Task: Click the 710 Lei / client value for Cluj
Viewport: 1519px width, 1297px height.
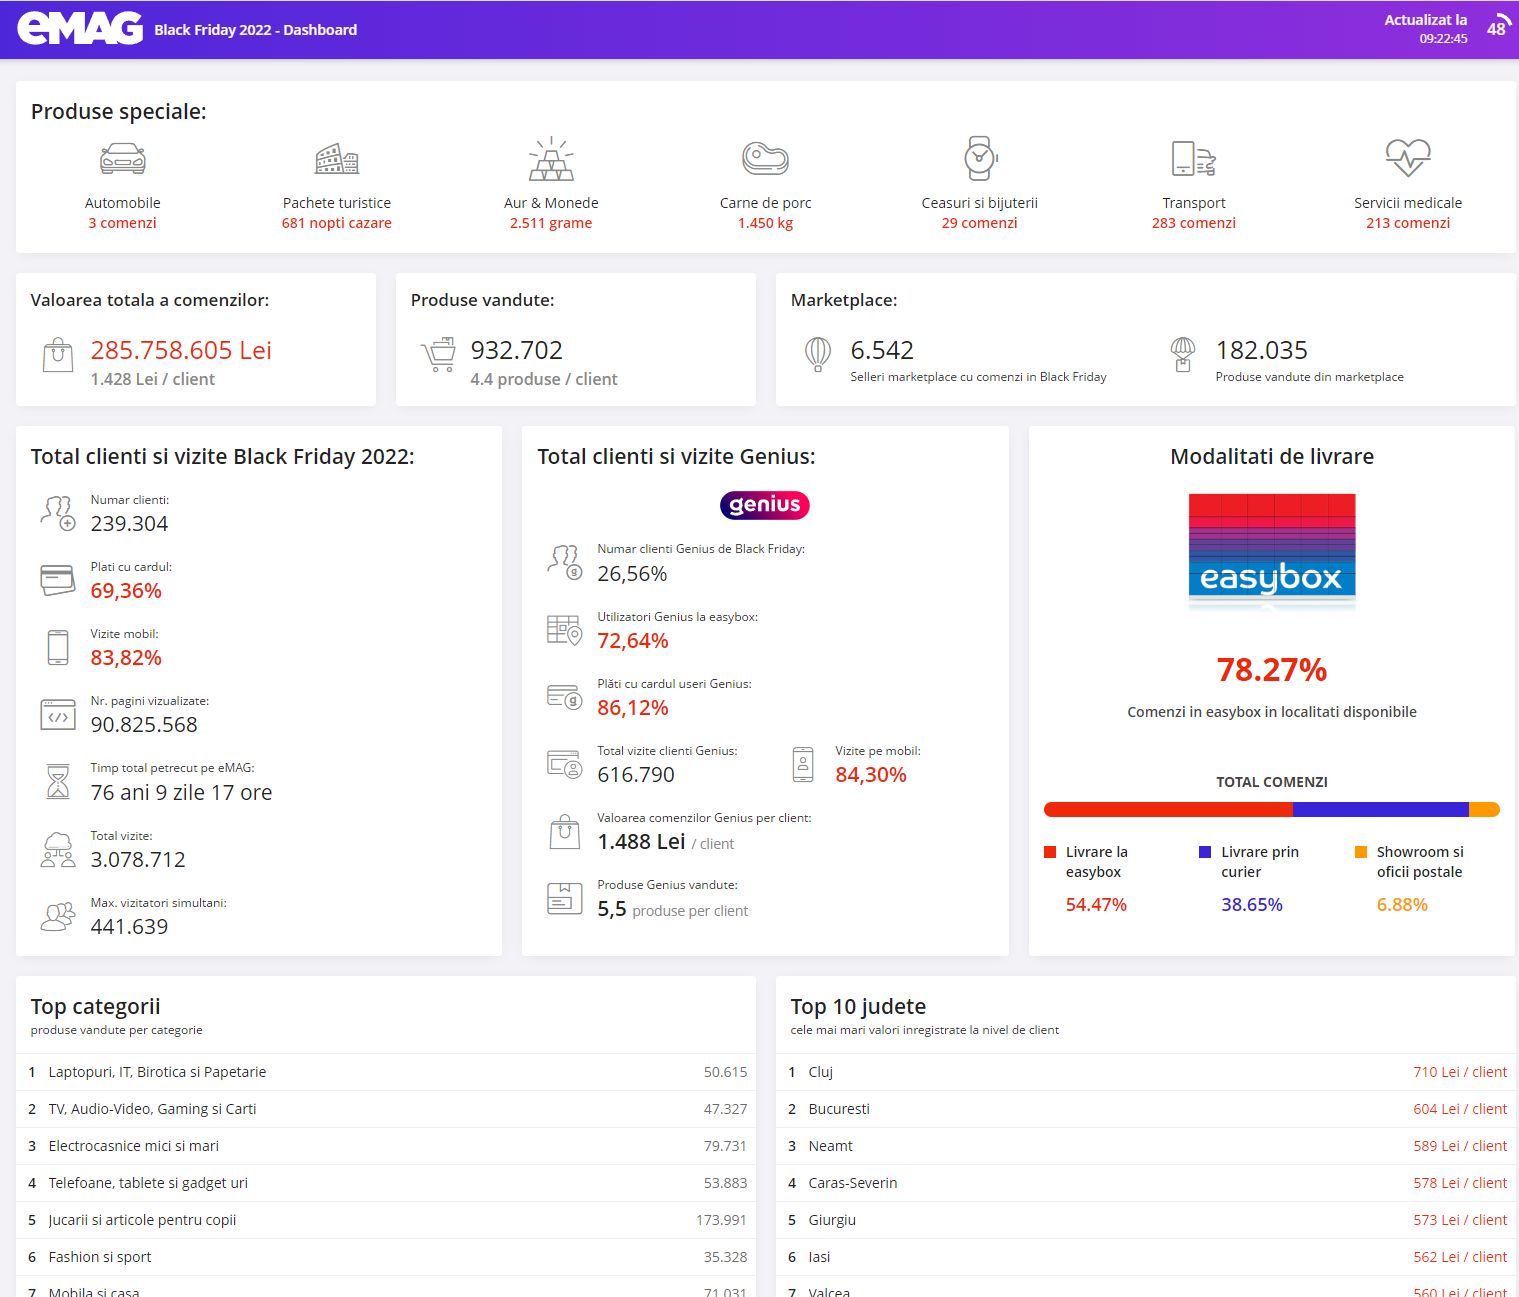Action: click(x=1460, y=1072)
